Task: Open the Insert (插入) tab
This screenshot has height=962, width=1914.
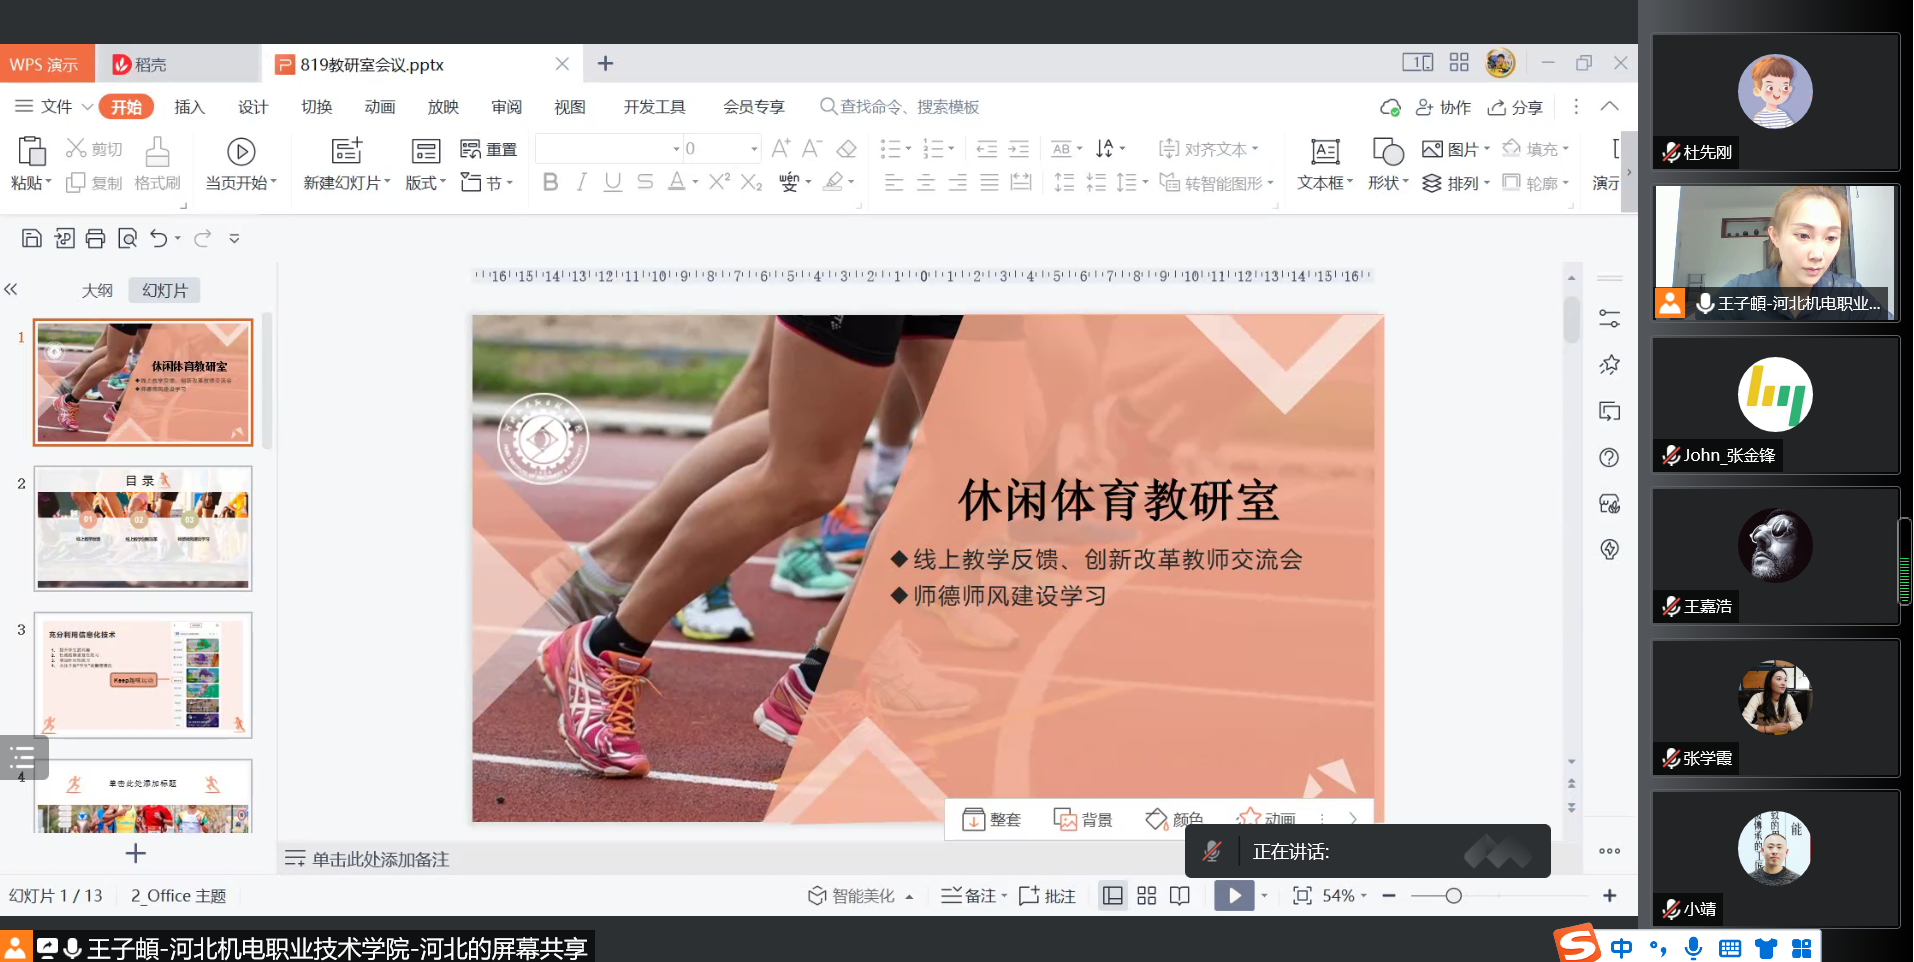Action: point(189,107)
